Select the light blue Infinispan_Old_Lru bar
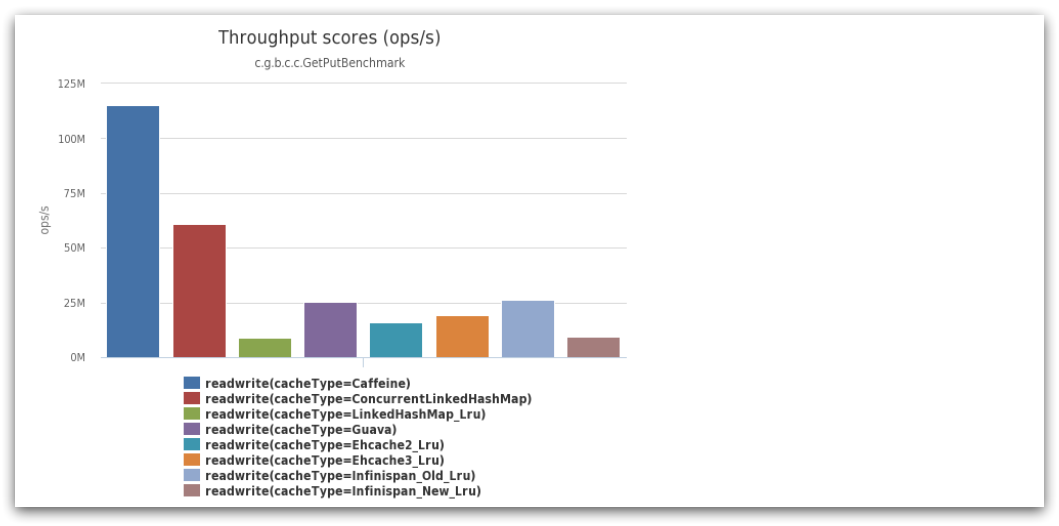1059x526 pixels. click(527, 329)
